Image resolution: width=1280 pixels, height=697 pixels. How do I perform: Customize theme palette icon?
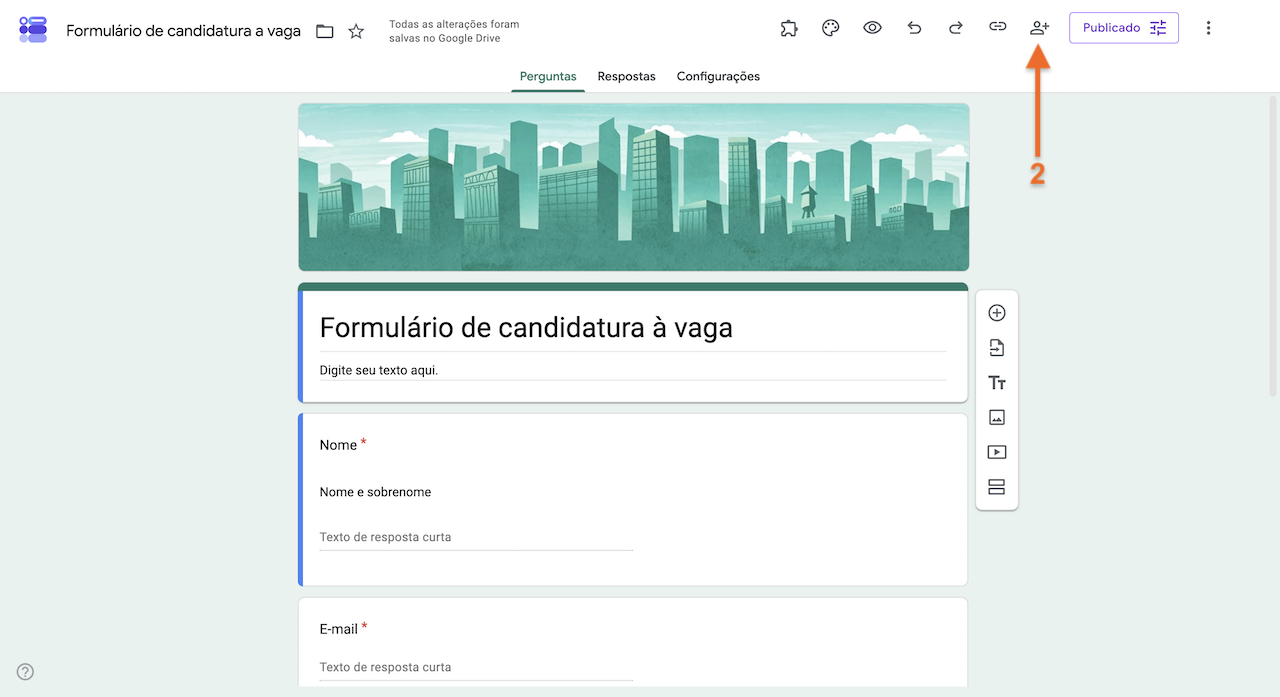(830, 28)
